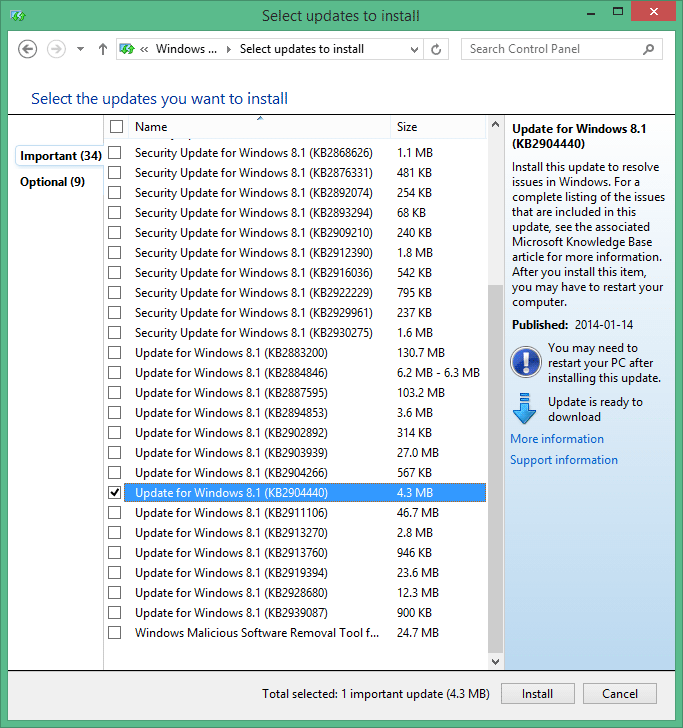The image size is (683, 728).
Task: Expand the breadcrumb chevron after Windows
Action: [228, 49]
